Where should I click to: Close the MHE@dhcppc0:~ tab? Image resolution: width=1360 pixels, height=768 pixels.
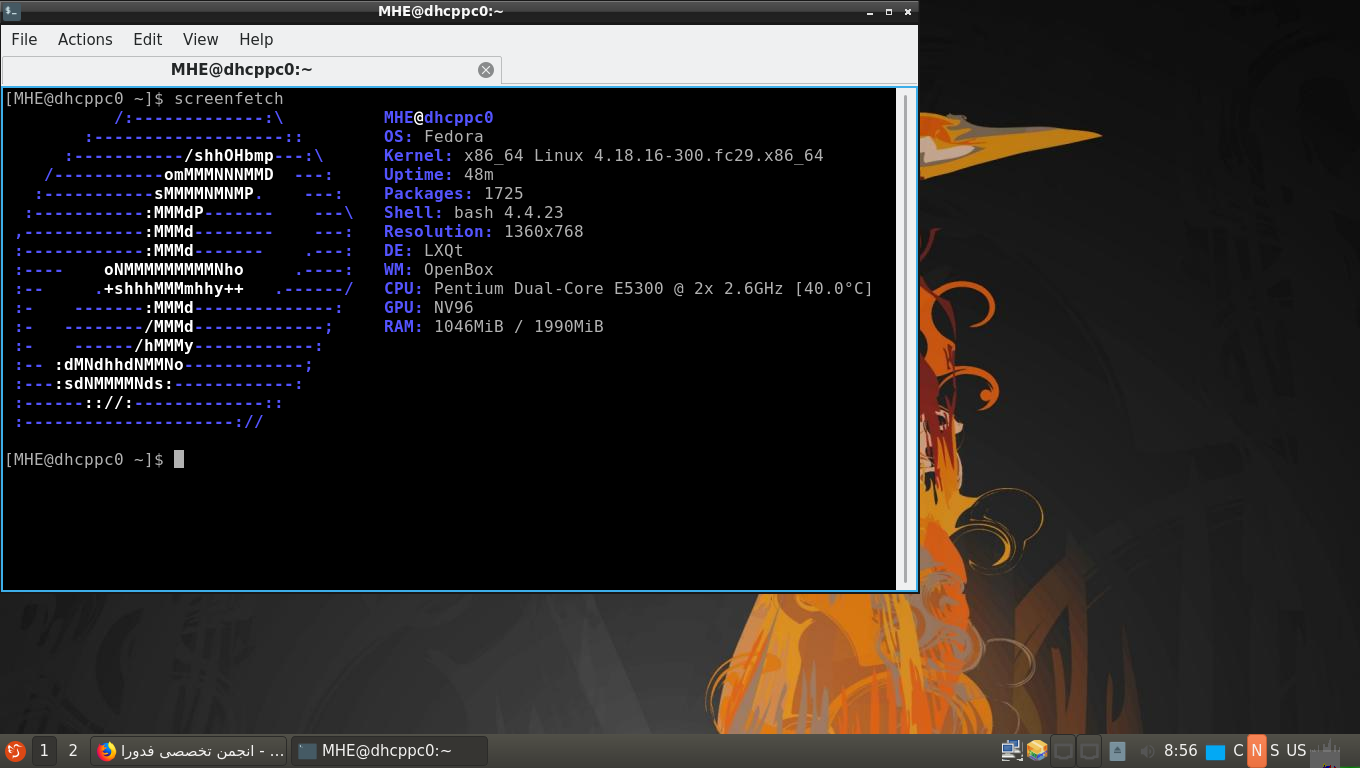click(x=486, y=70)
